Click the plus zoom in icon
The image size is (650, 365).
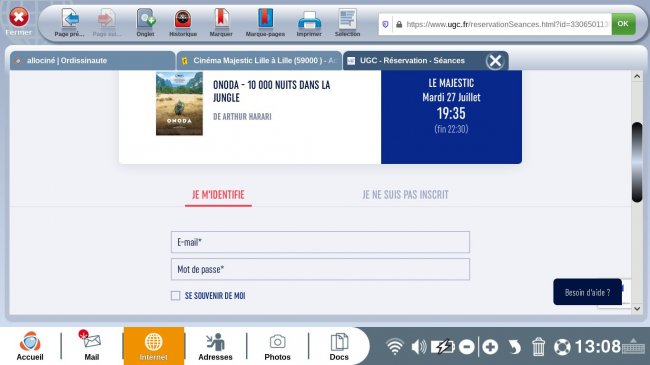pos(490,347)
